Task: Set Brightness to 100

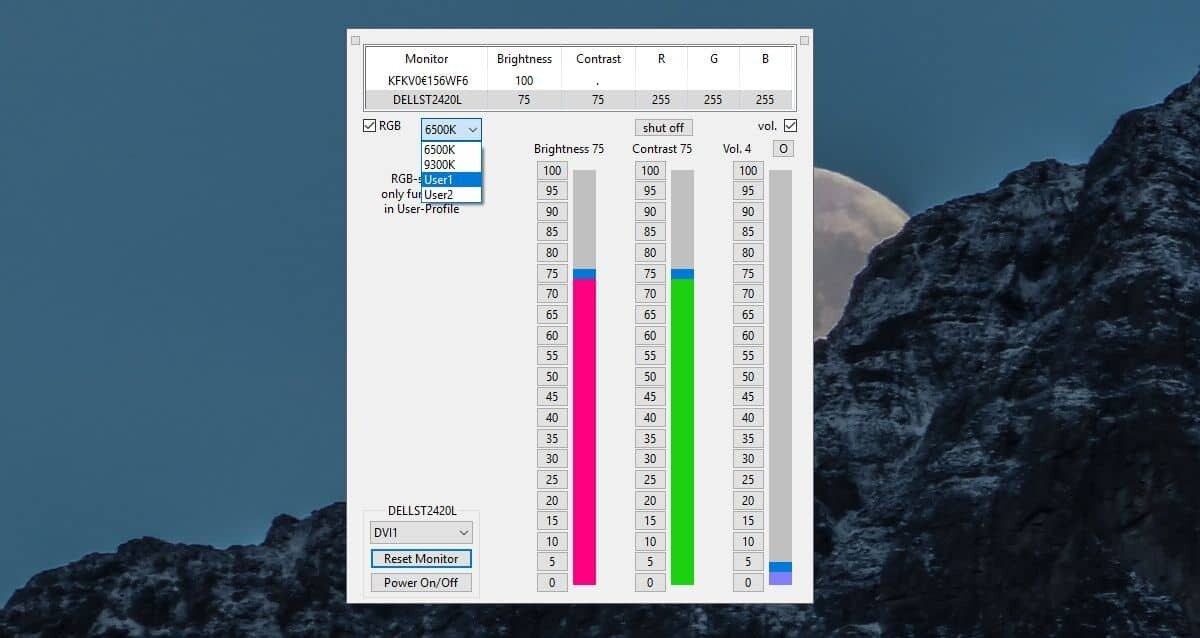Action: pos(552,170)
